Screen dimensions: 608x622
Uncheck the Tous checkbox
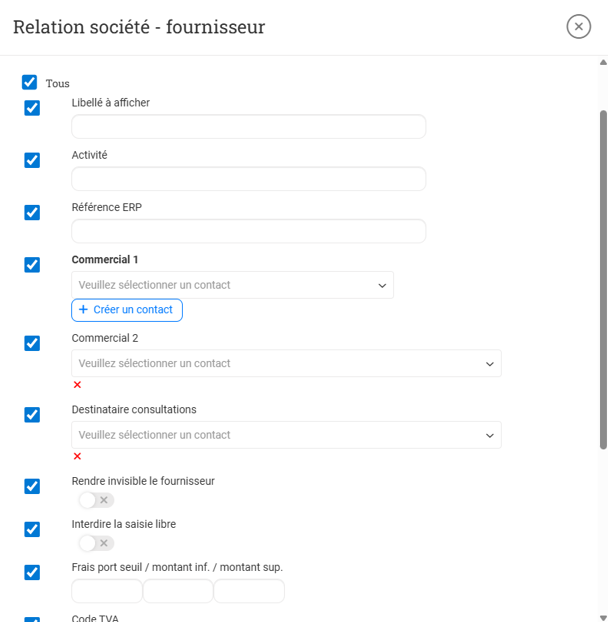tap(30, 83)
